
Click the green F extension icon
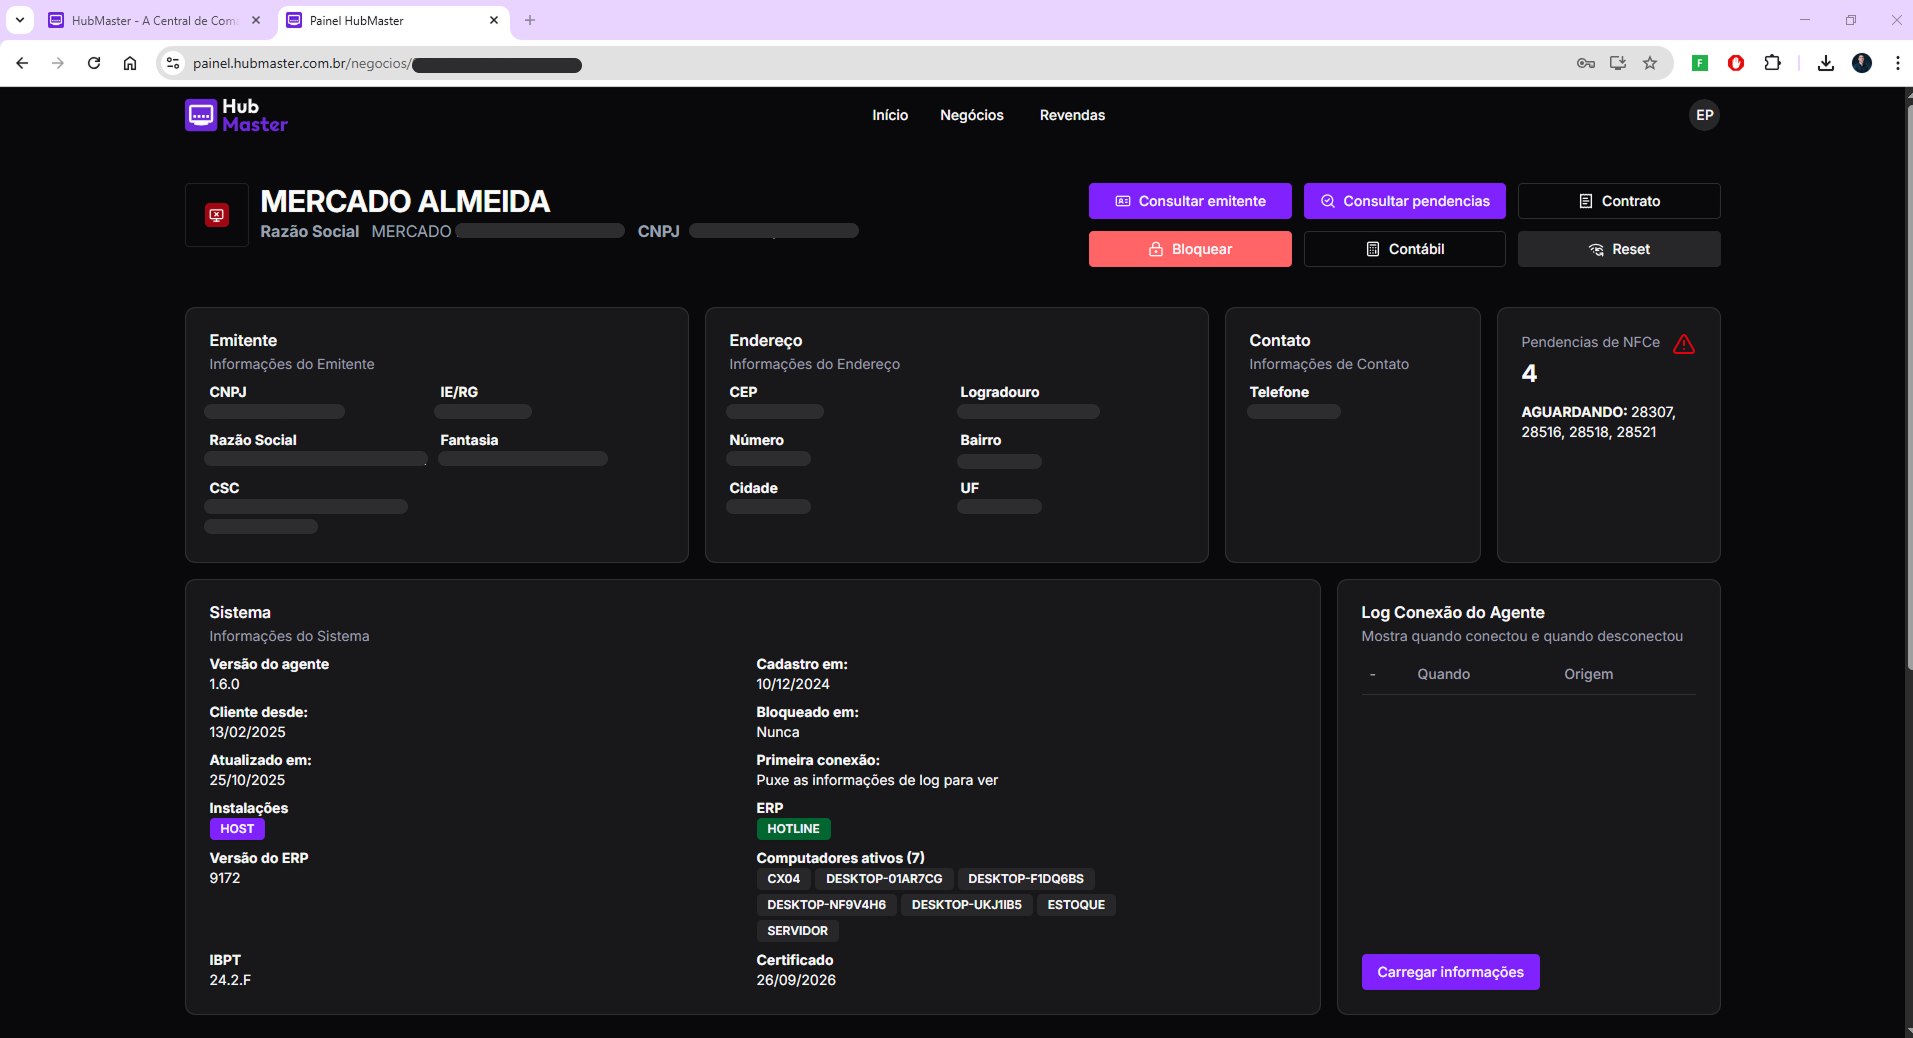tap(1699, 63)
